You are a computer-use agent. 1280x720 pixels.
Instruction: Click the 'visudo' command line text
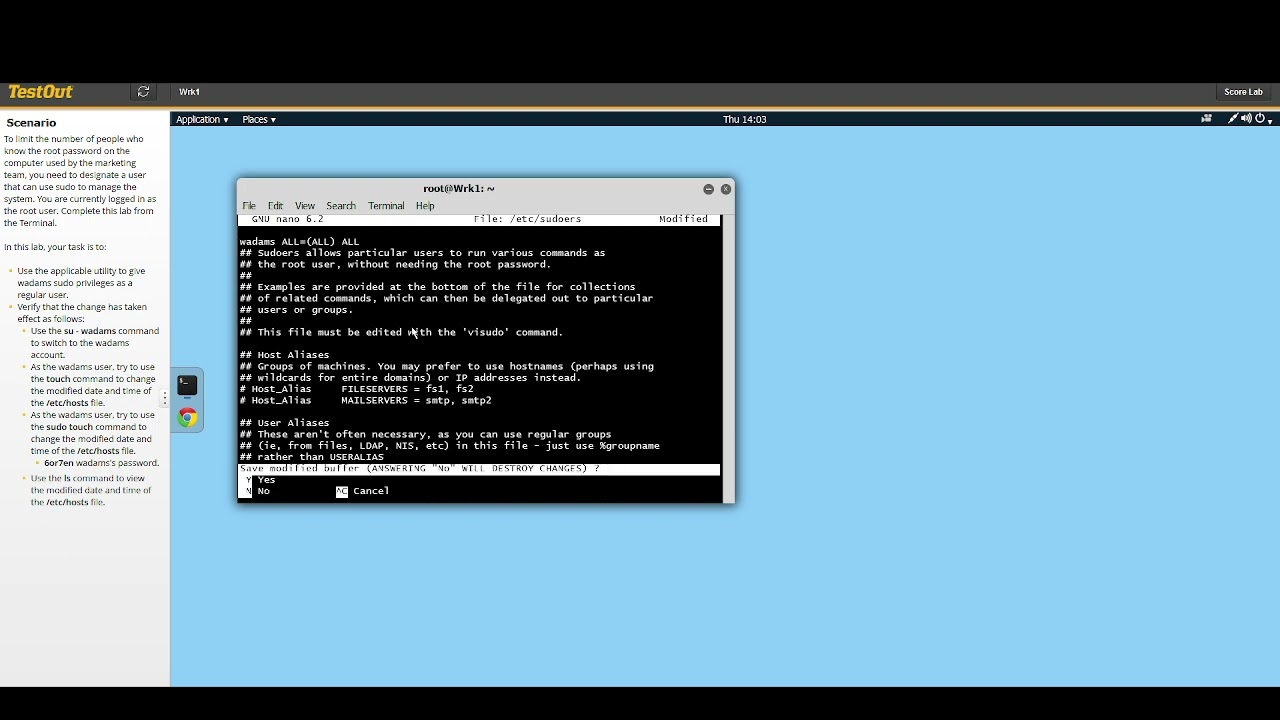click(x=401, y=332)
